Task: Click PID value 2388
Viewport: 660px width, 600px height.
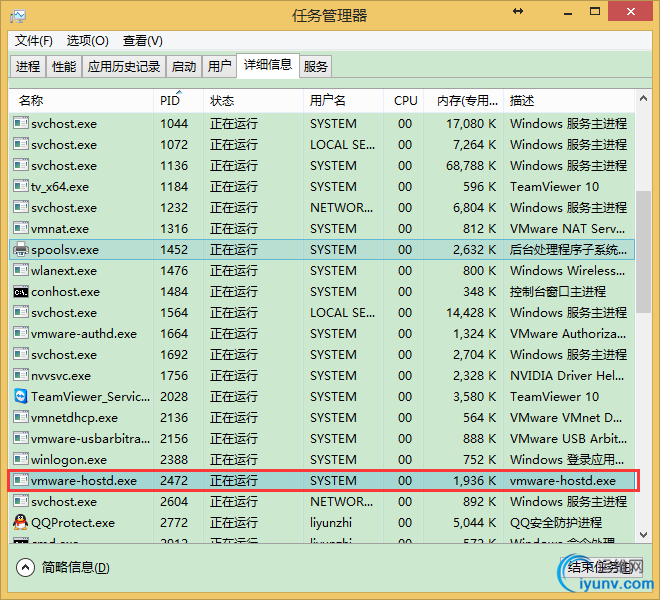Action: [174, 459]
